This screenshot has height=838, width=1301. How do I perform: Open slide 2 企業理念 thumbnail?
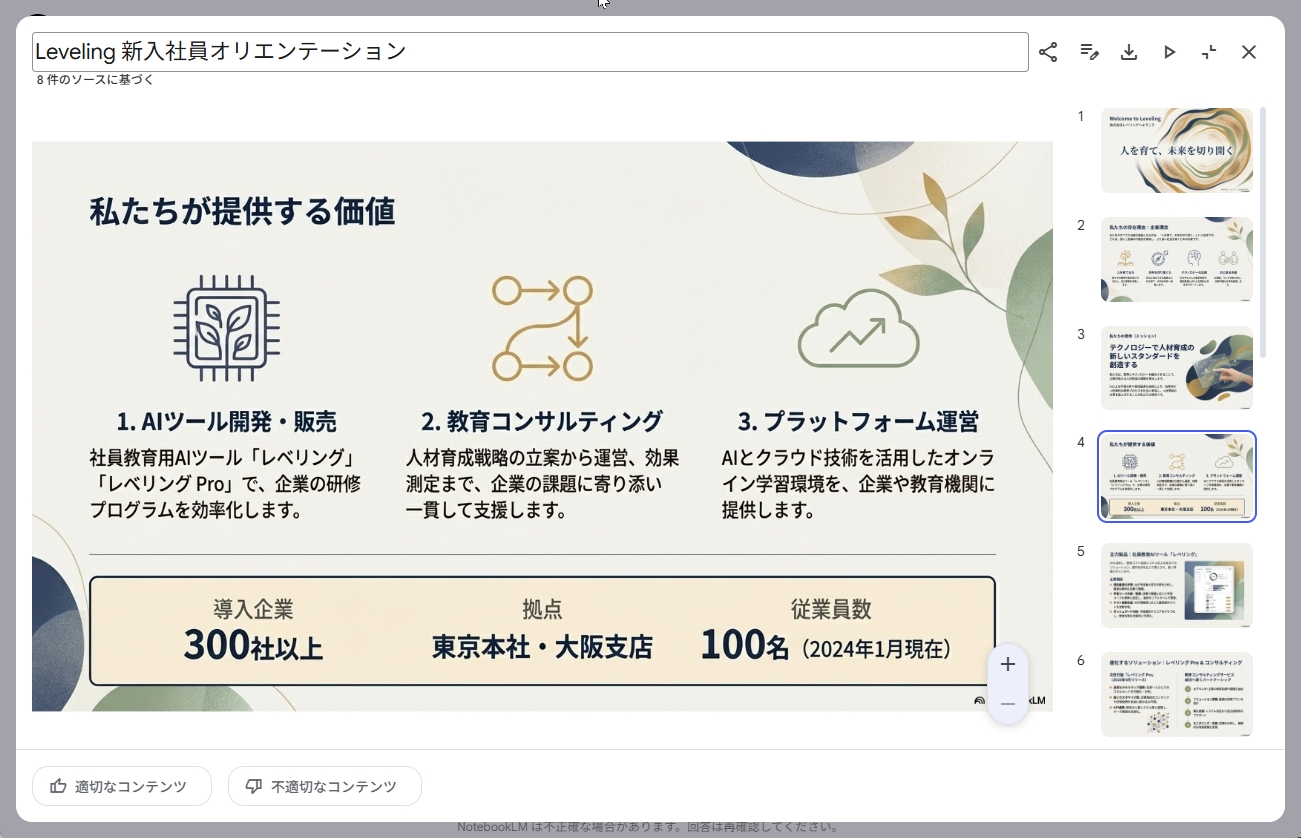[x=1177, y=259]
